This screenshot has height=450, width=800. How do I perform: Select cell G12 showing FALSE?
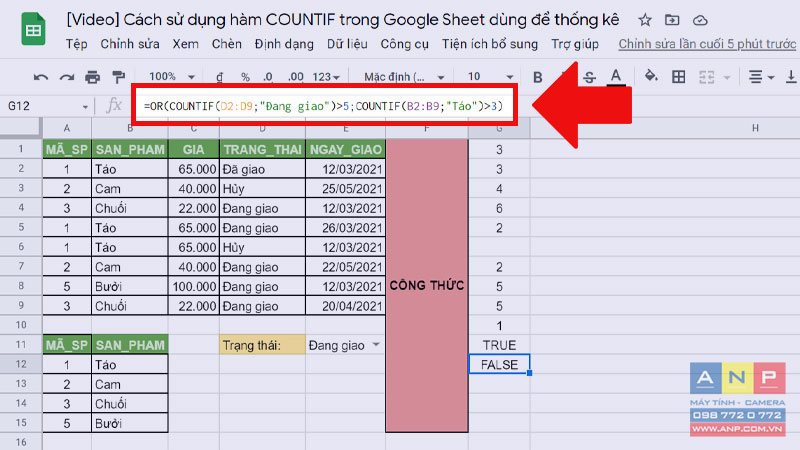click(499, 364)
